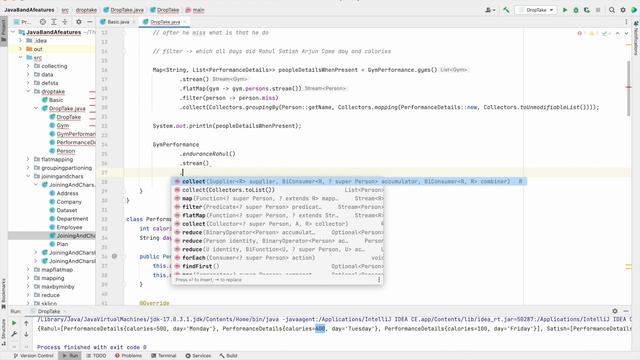Open the Bookmarks side tool window
Image resolution: width=640 pixels, height=360 pixels.
(4, 293)
